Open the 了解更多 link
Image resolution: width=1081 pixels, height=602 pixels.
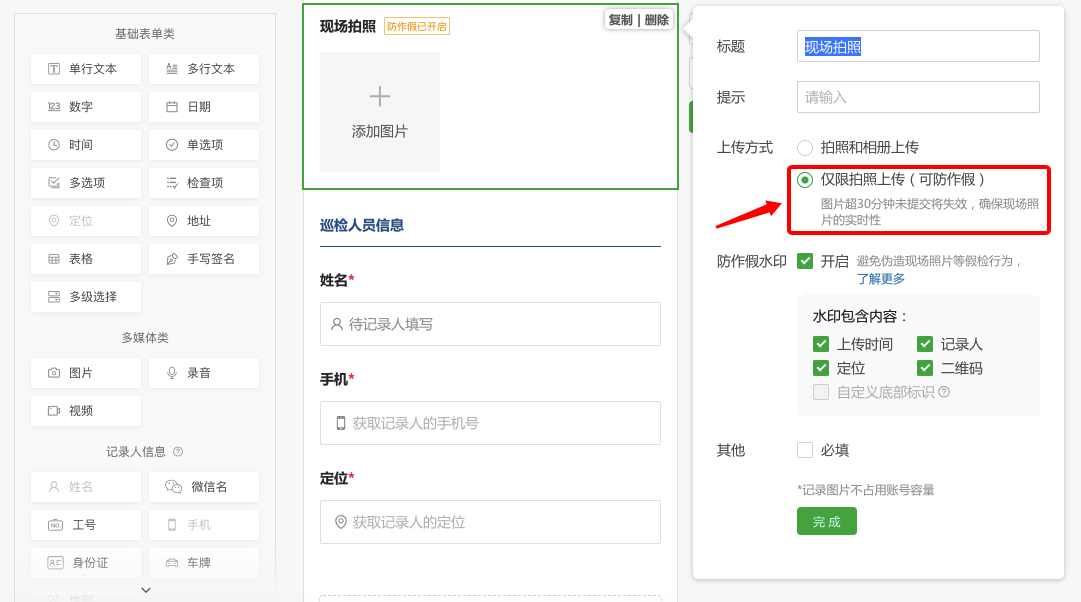click(x=881, y=279)
